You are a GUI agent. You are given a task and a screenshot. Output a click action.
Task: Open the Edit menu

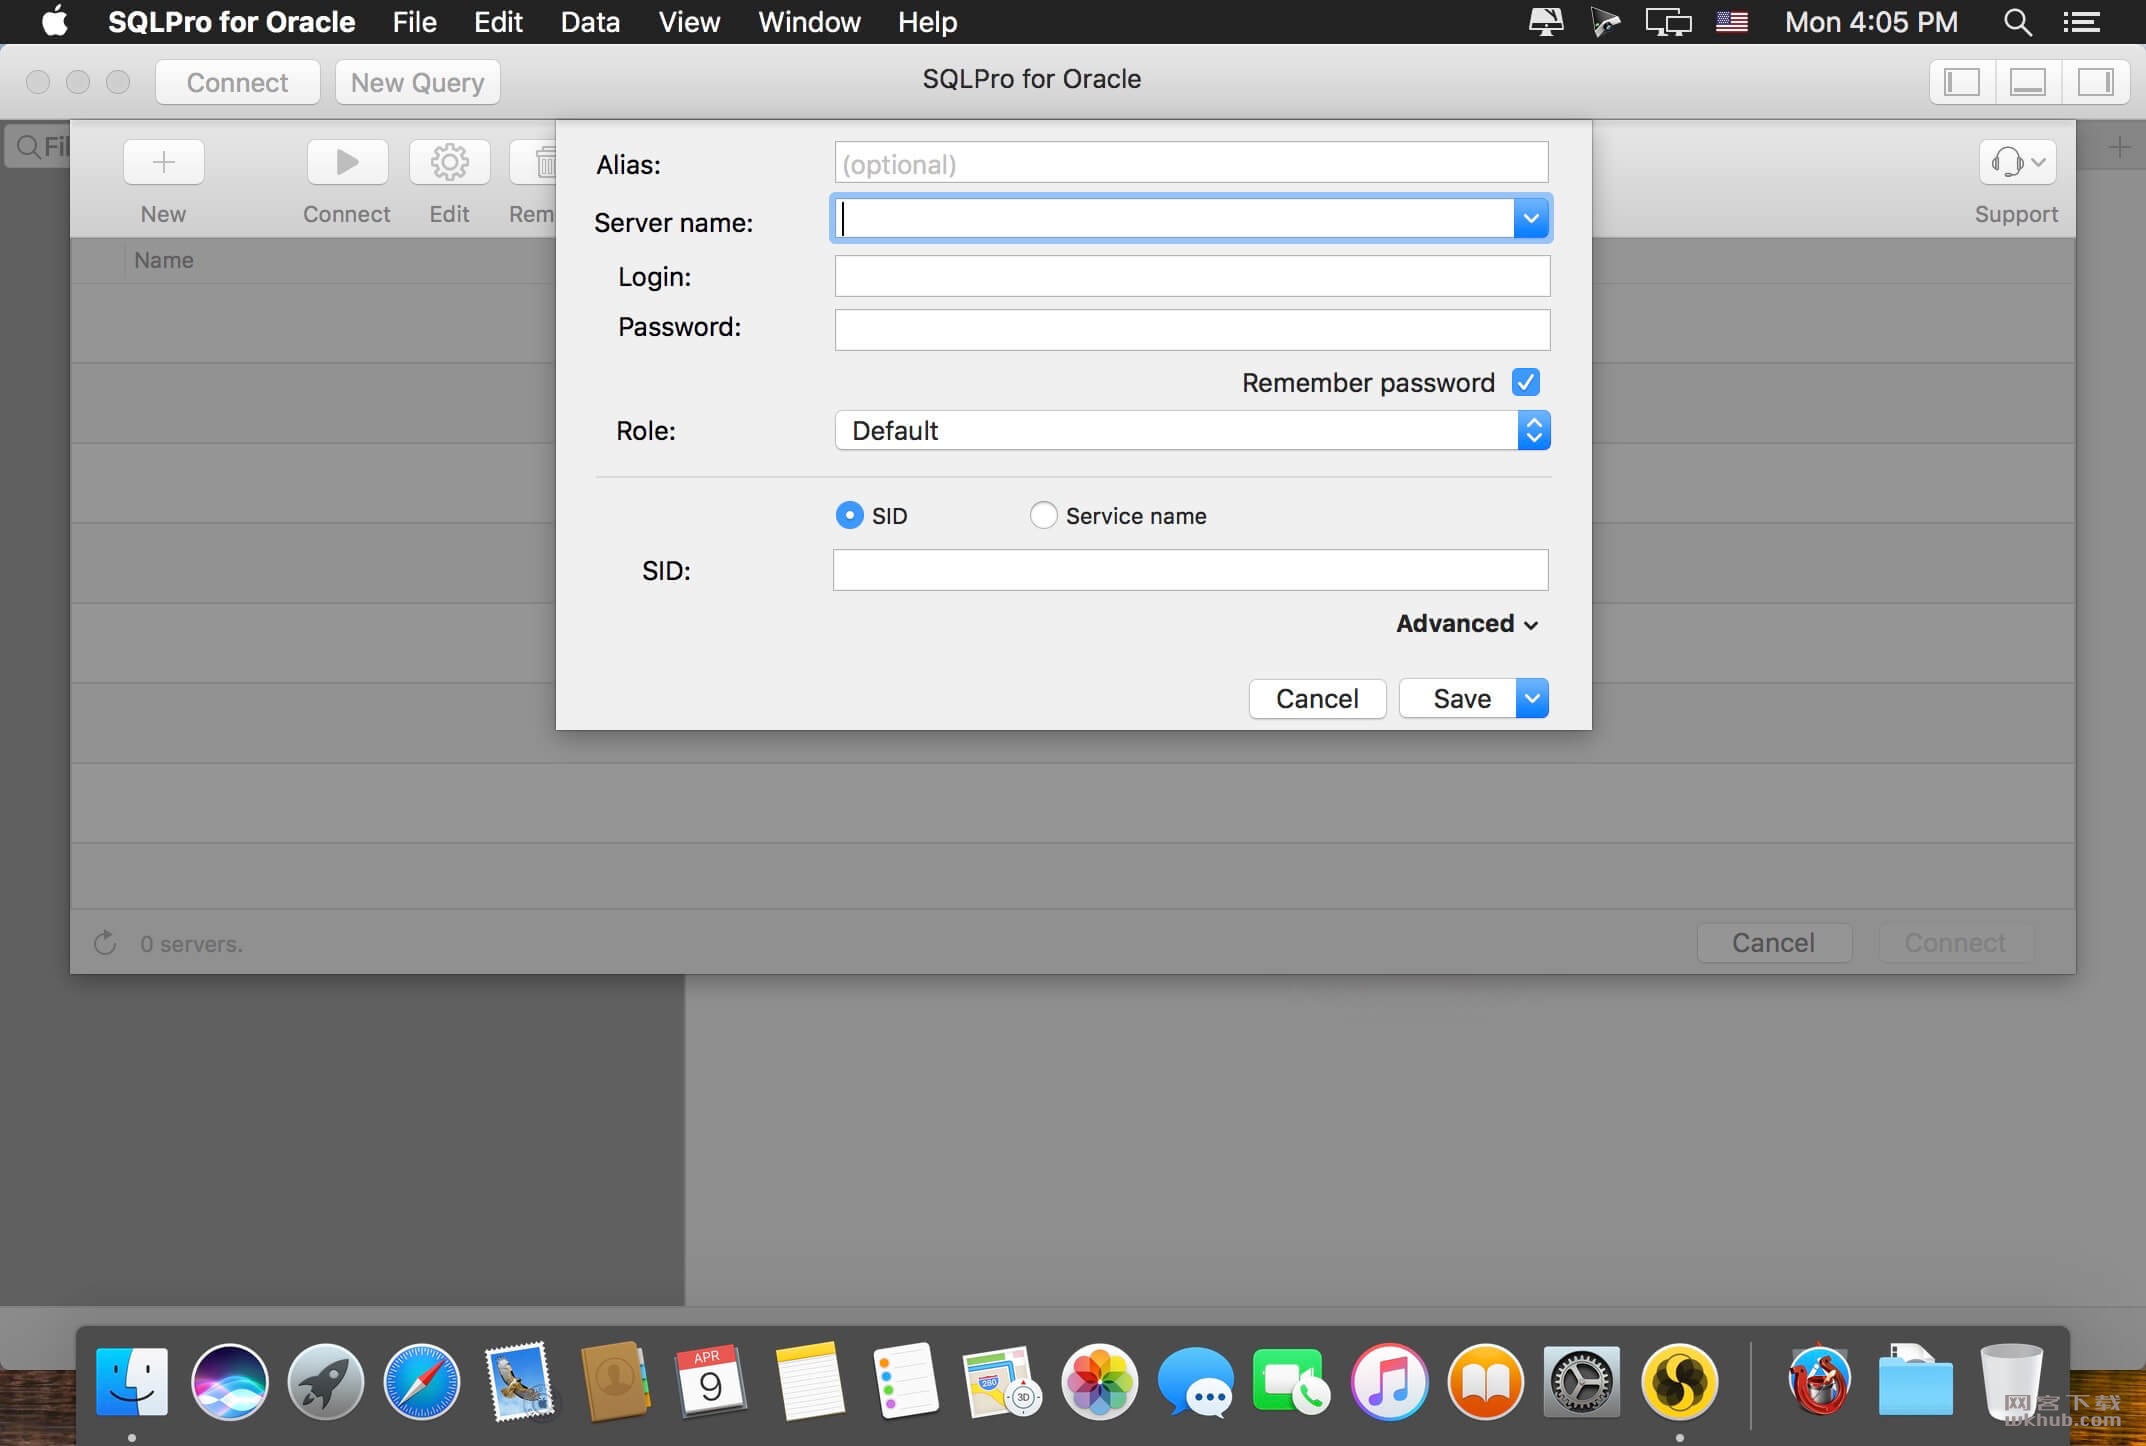498,22
